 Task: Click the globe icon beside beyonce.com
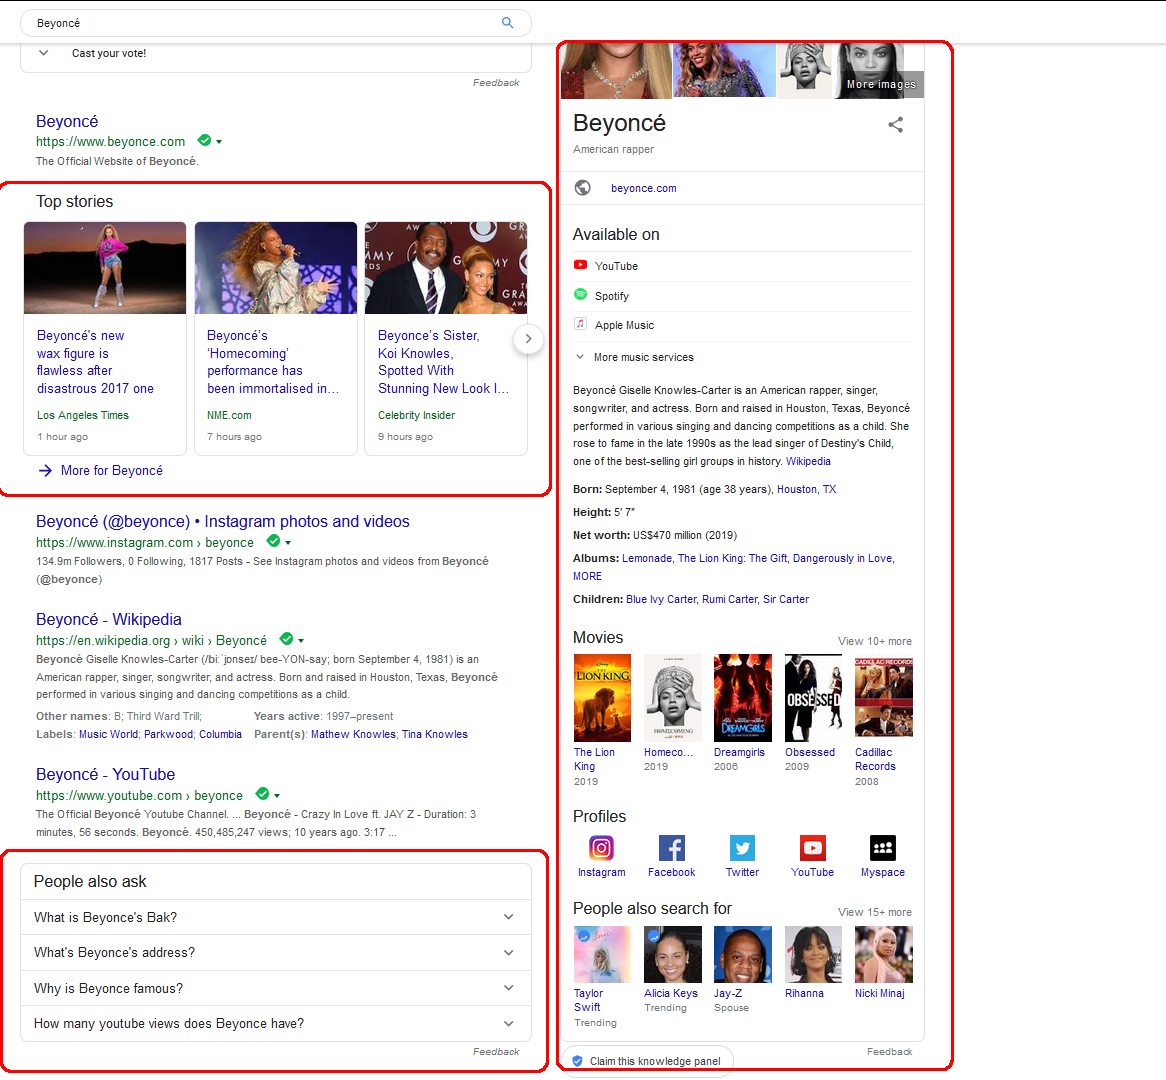583,188
